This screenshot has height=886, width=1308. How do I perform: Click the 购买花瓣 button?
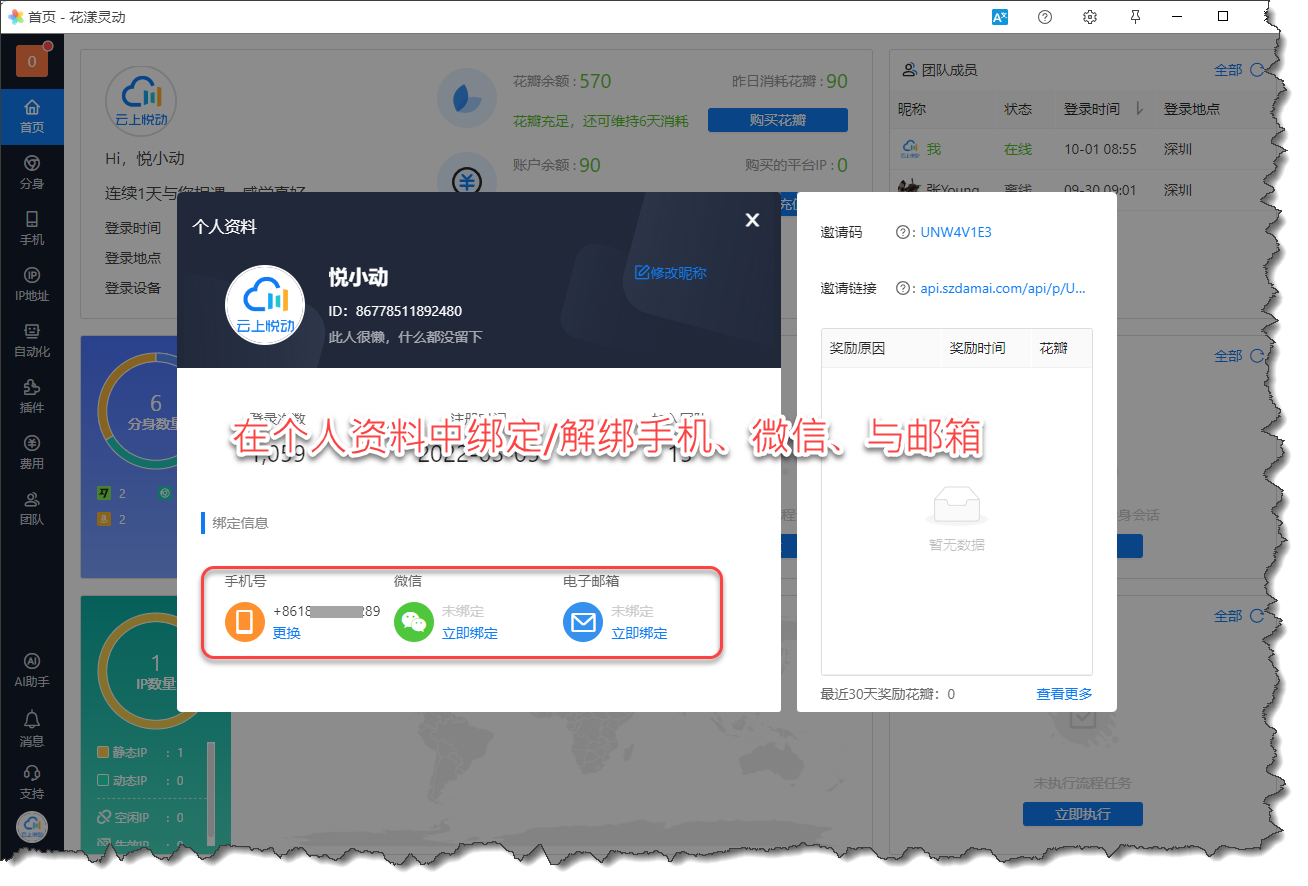[x=777, y=120]
